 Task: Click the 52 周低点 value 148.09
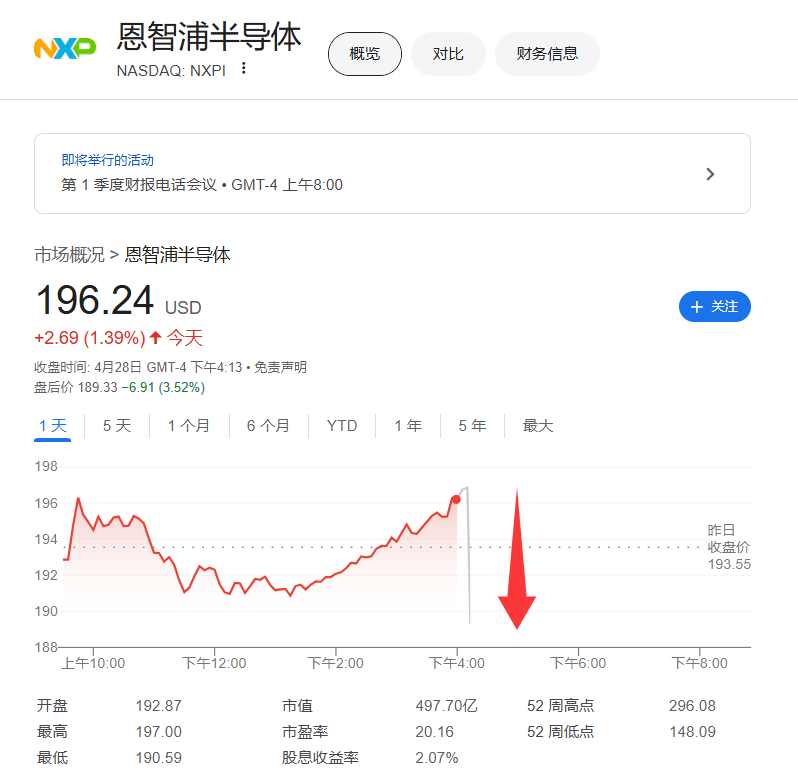692,732
